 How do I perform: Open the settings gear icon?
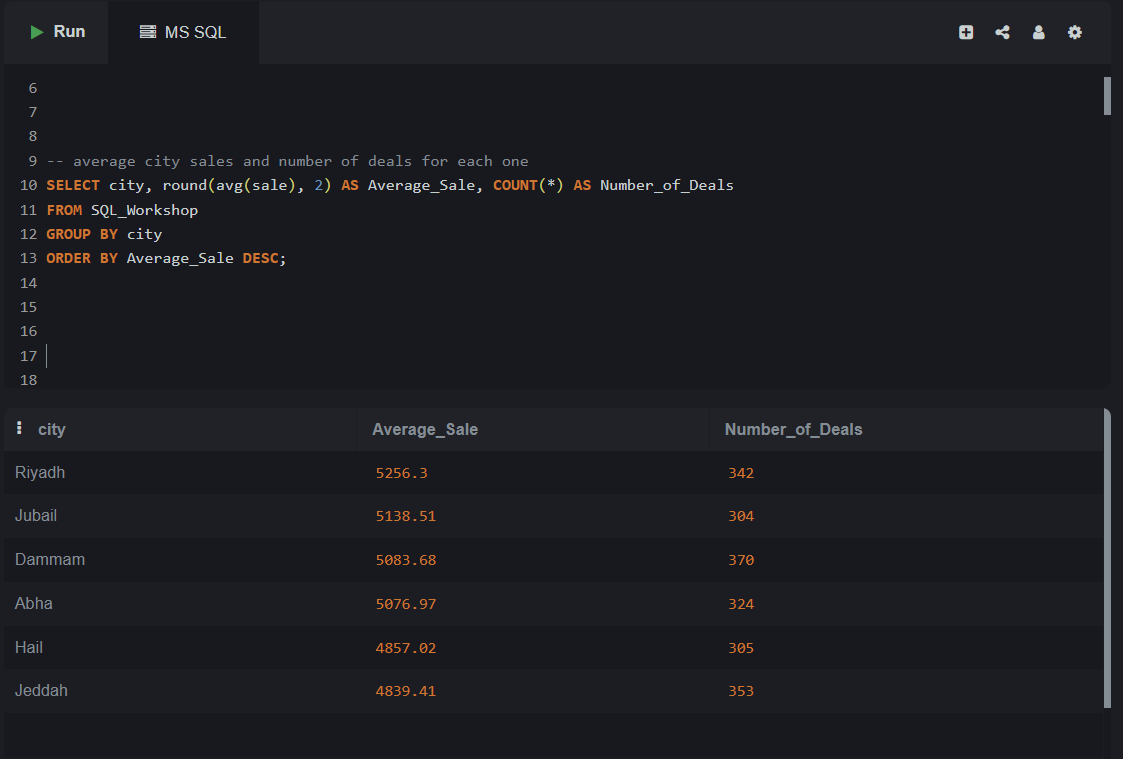point(1075,32)
